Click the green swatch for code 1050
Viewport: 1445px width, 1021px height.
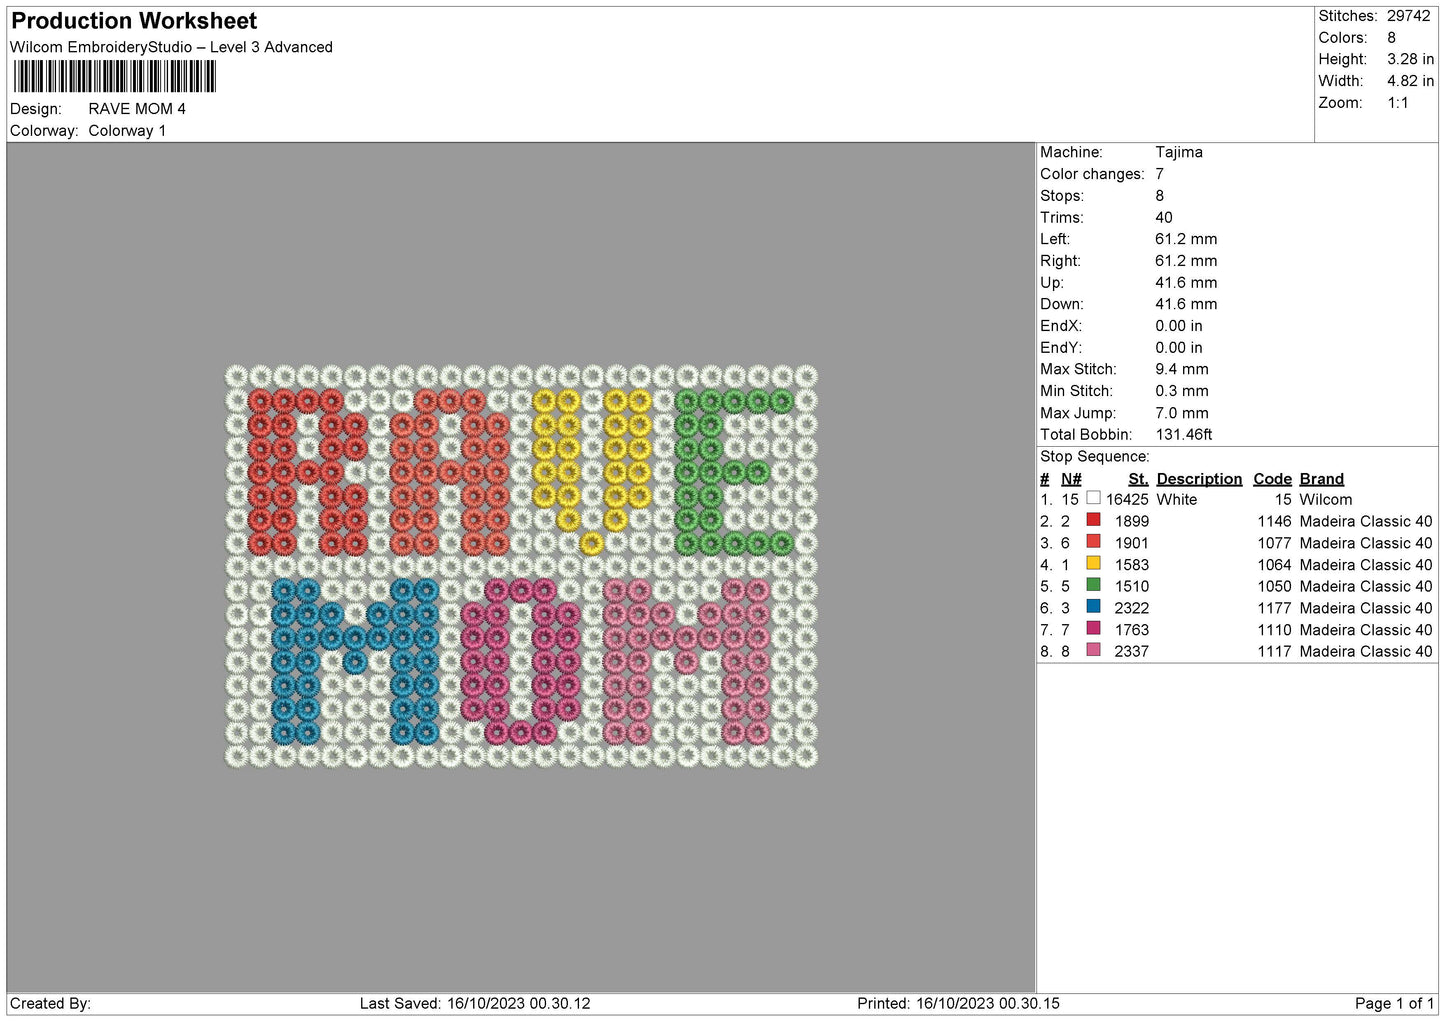1093,585
